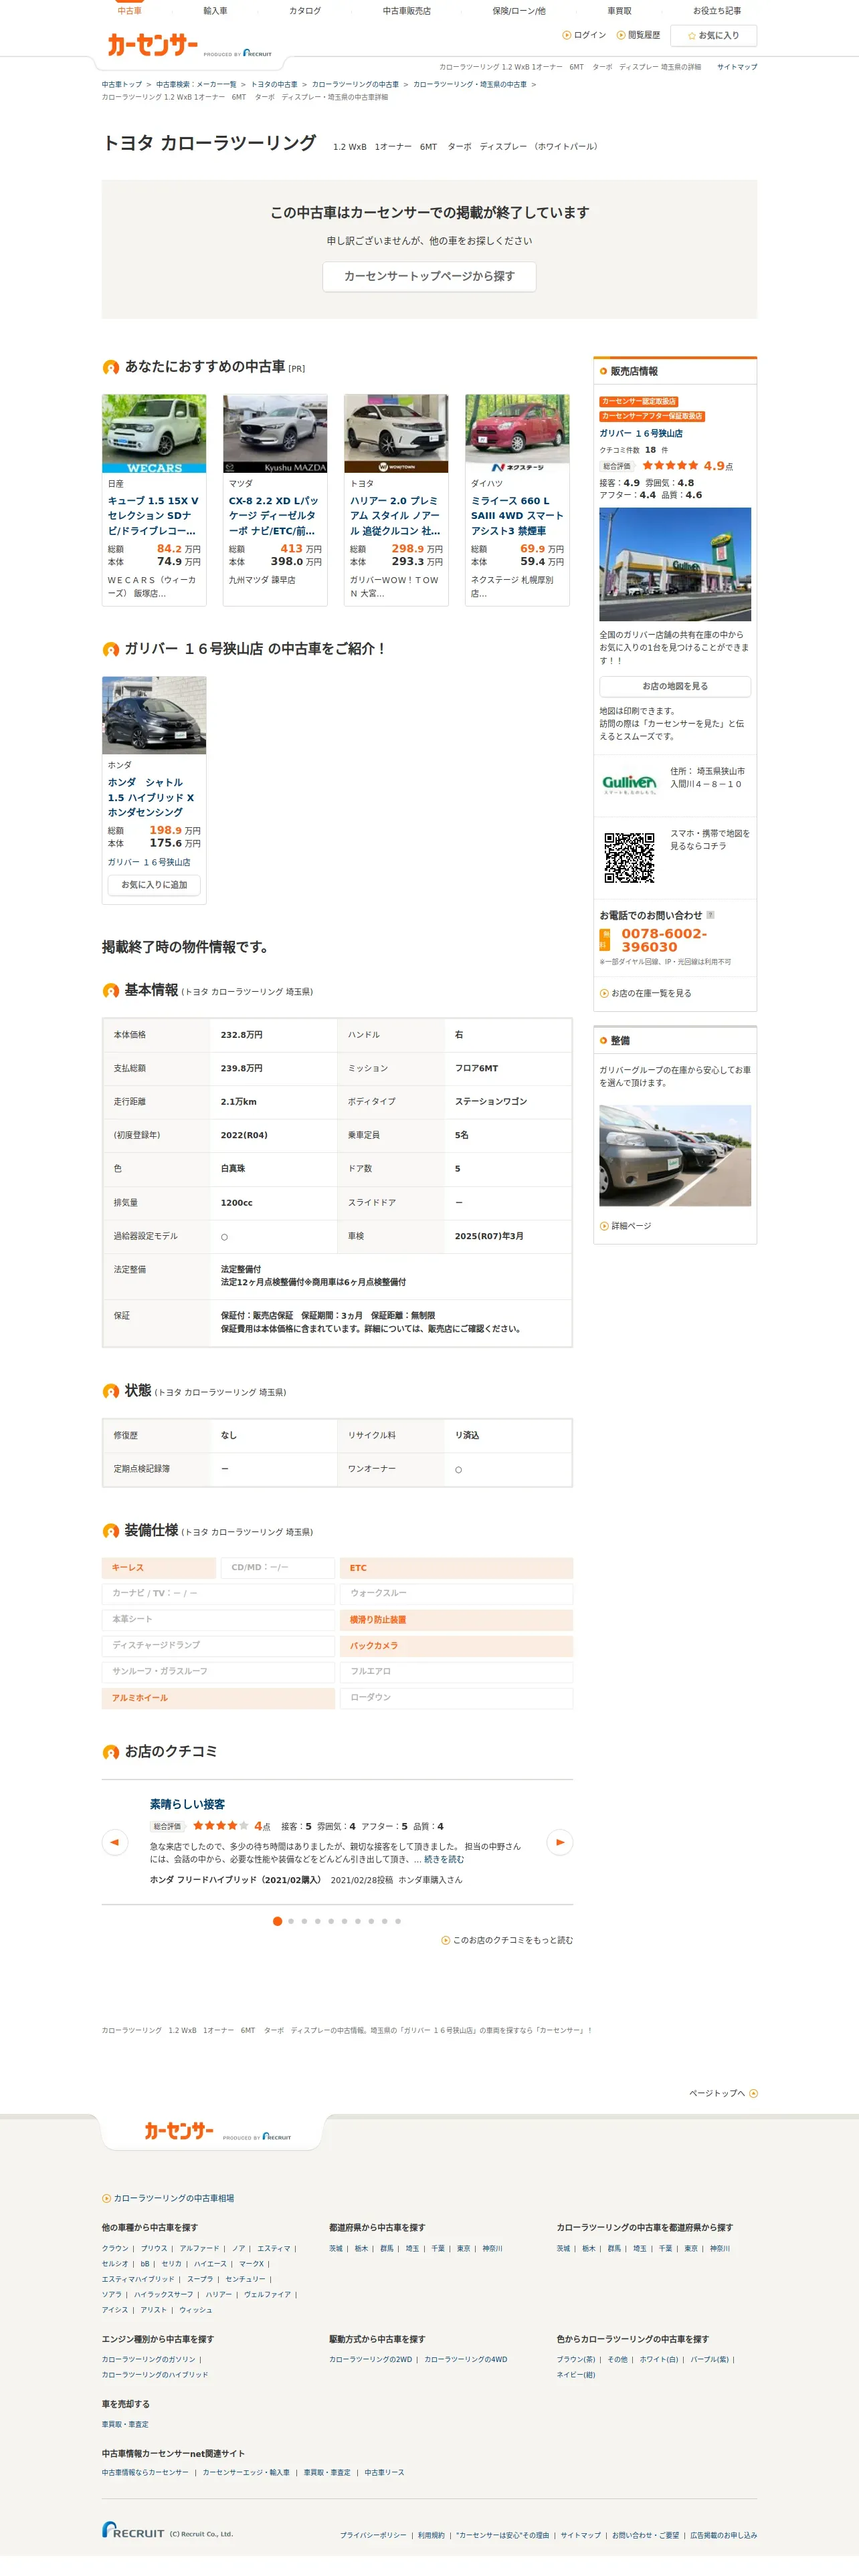Viewport: 859px width, 2576px height.
Task: Click footer link カローラツーリングの4WD
Action: pyautogui.click(x=466, y=2359)
